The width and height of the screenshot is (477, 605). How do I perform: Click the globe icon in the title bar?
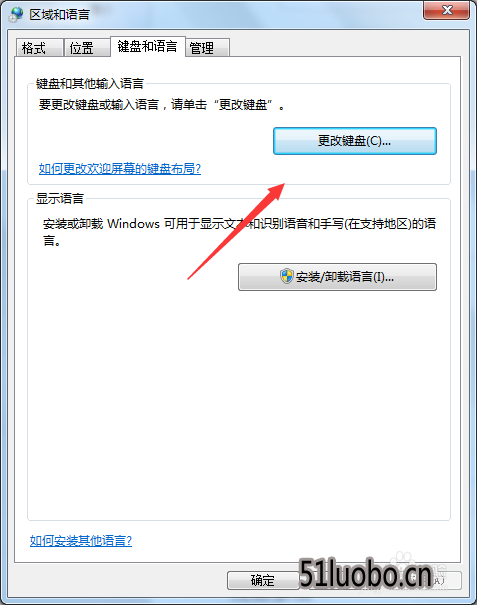tap(16, 14)
